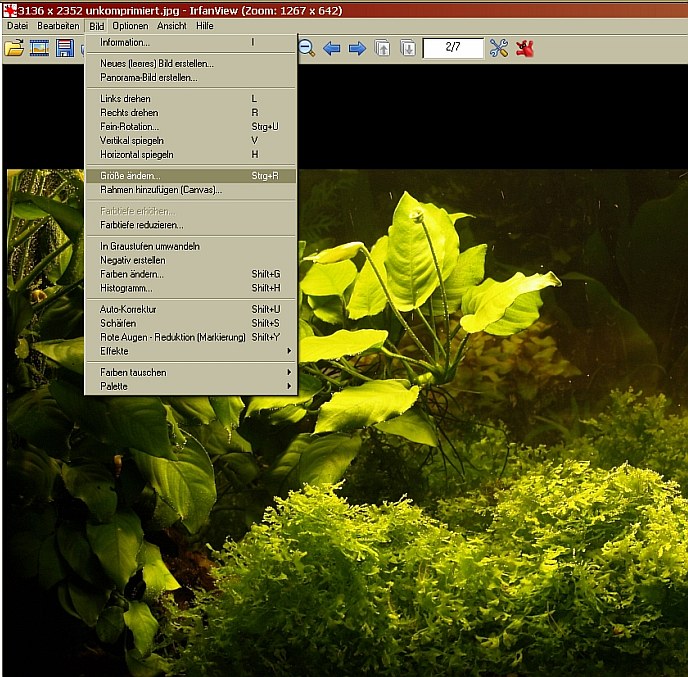Open the slideshow filmstrip icon

pos(40,48)
